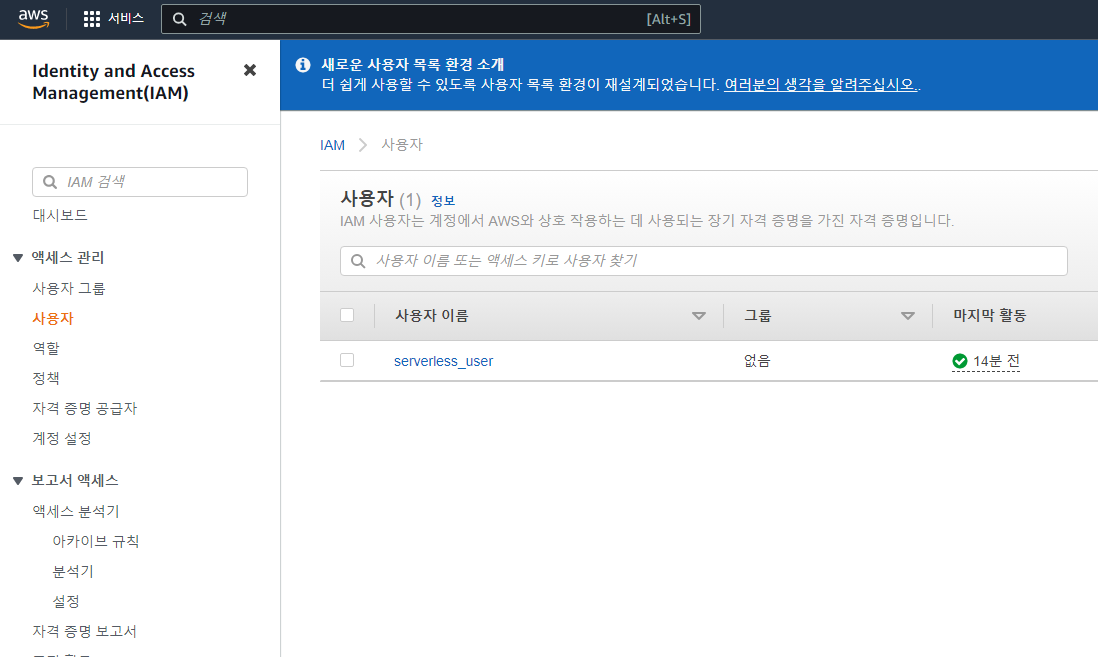Click the 마지막 활동 column header
This screenshot has width=1098, height=657.
pos(989,316)
